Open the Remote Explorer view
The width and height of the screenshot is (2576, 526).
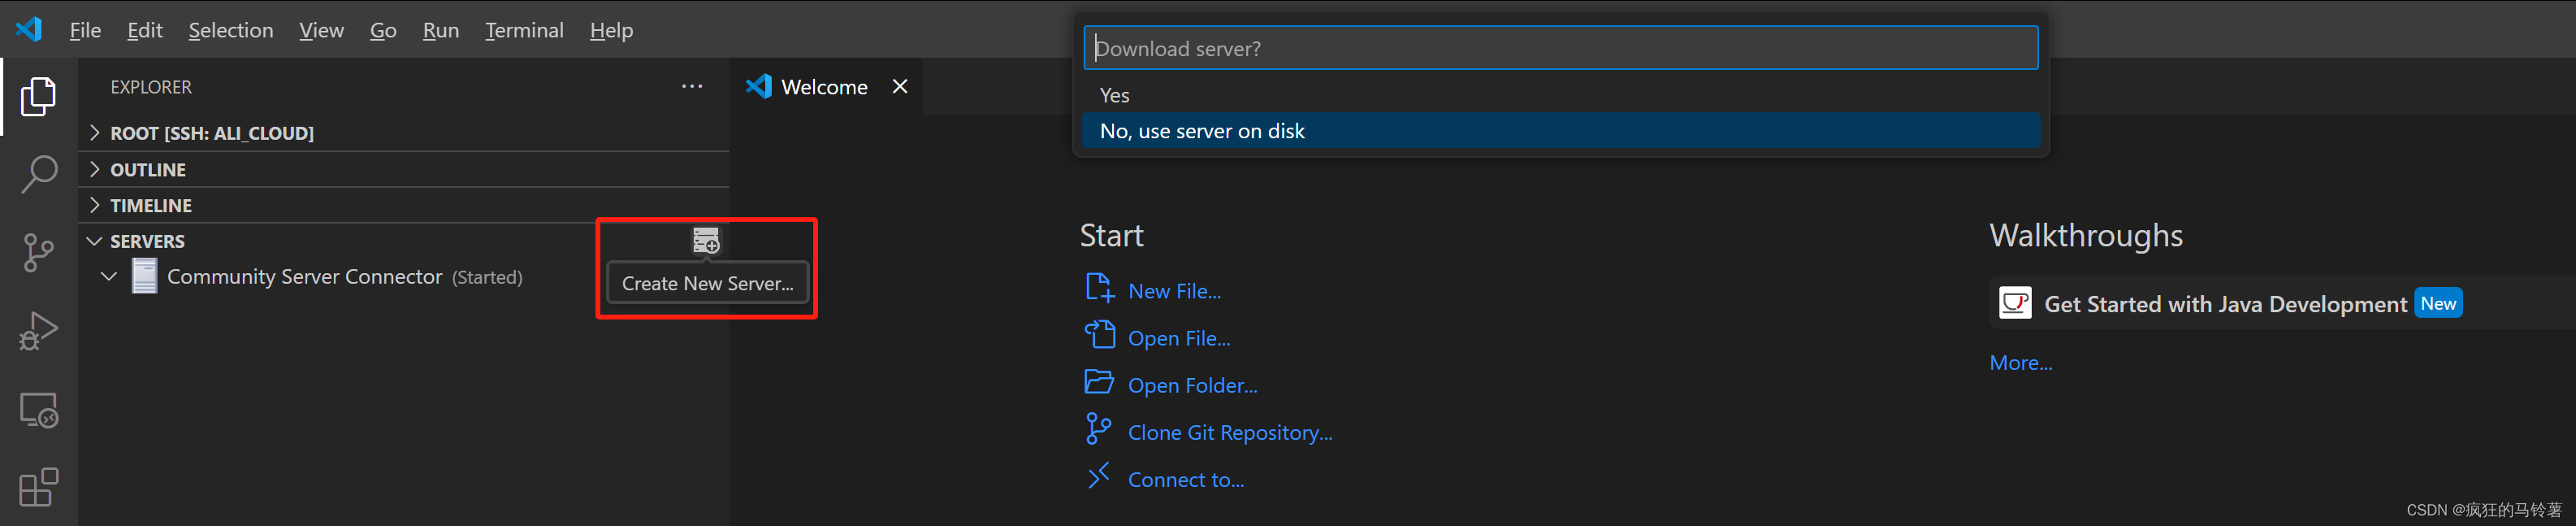38,409
